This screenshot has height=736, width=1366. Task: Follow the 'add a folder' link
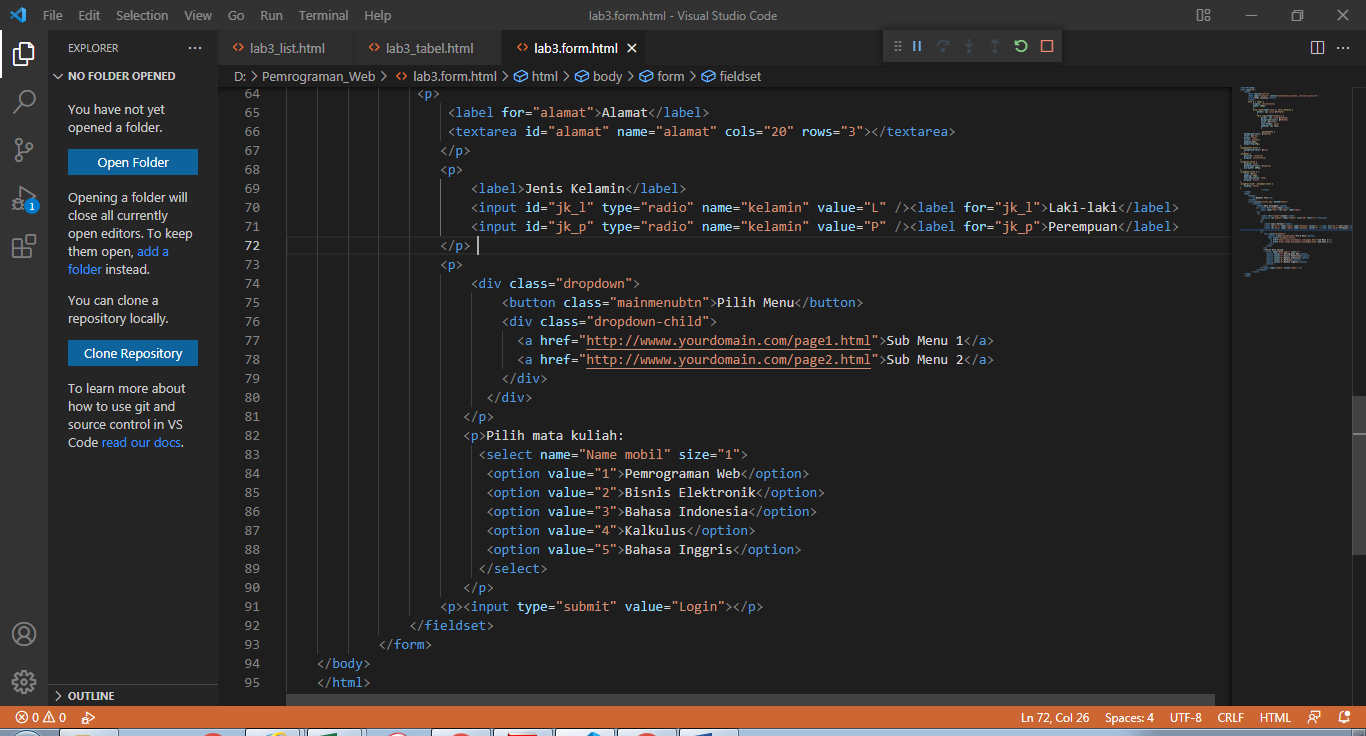tap(118, 260)
